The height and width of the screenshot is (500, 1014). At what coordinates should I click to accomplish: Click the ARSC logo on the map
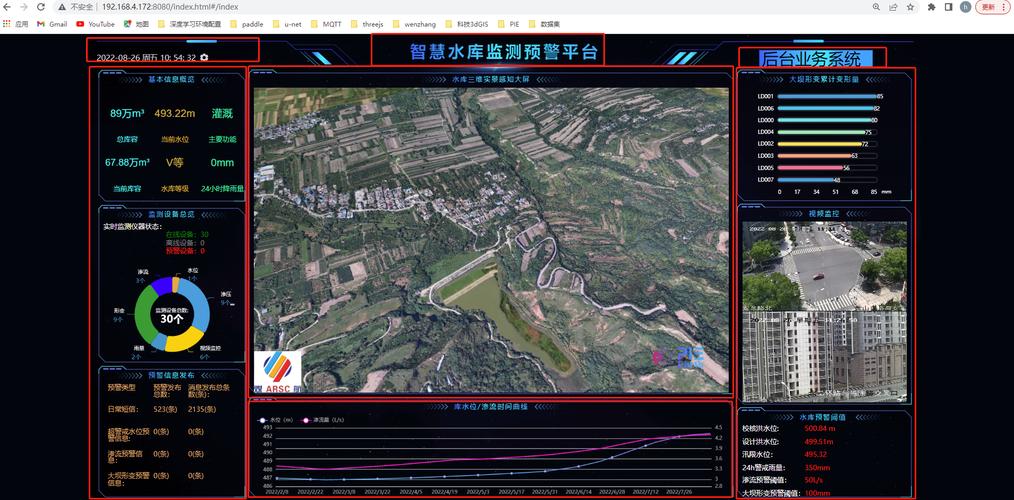click(277, 371)
